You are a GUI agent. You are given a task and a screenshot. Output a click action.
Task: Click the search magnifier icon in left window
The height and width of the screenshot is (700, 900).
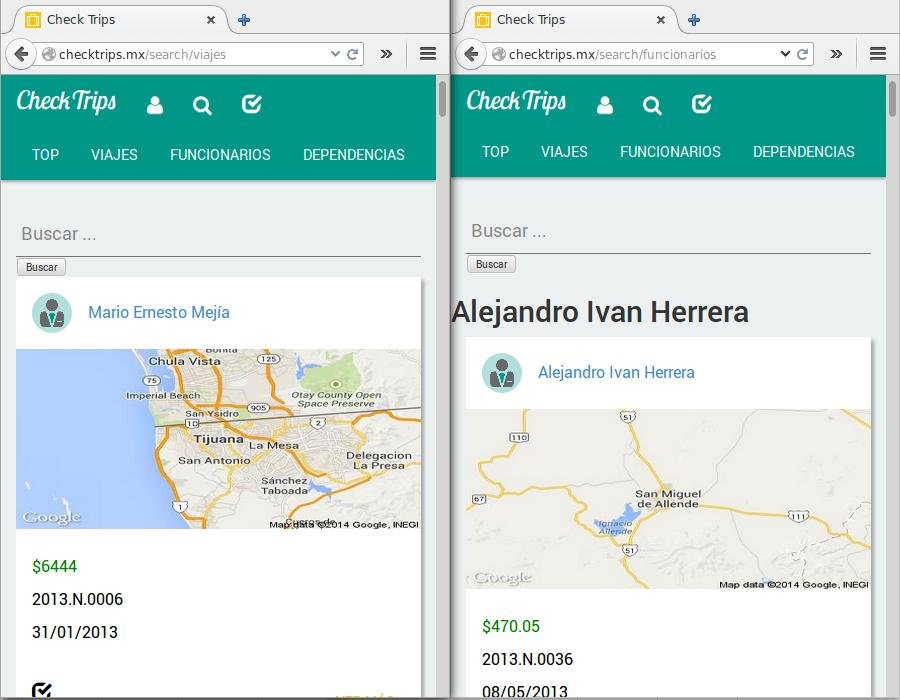coord(202,106)
